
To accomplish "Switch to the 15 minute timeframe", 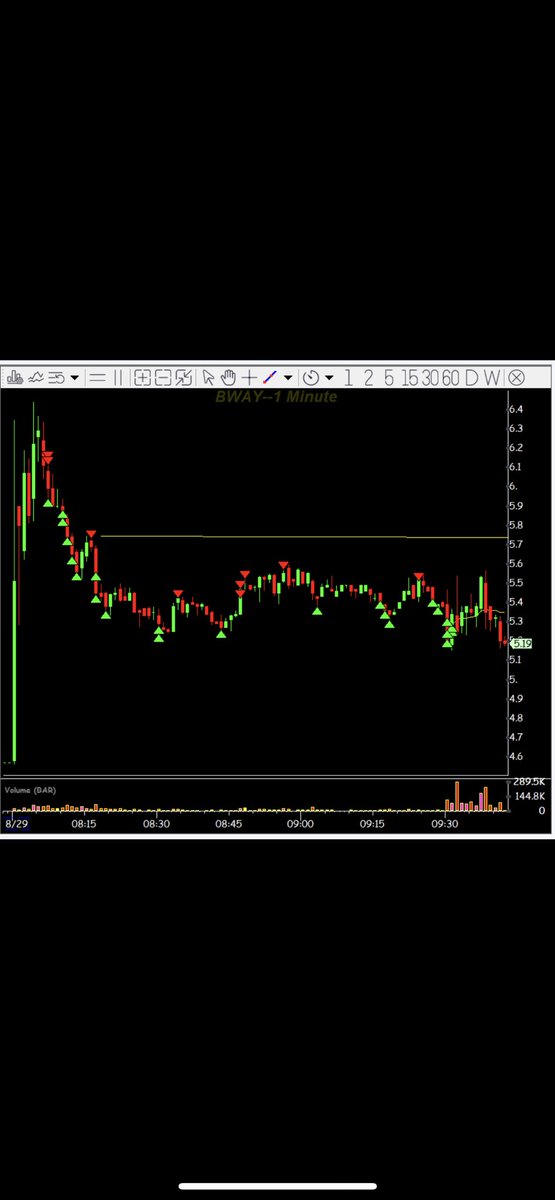I will click(410, 377).
